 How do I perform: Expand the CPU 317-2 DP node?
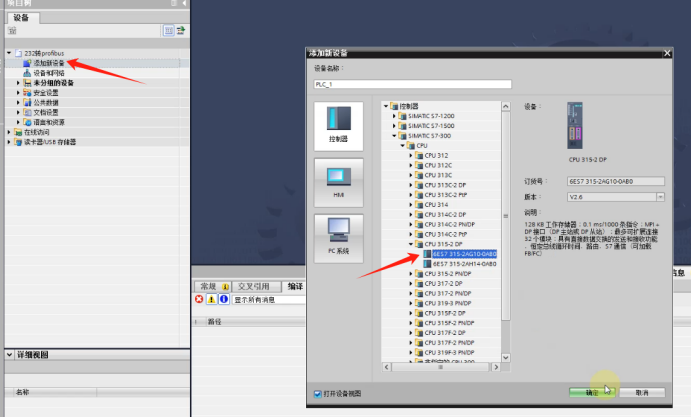pos(411,283)
